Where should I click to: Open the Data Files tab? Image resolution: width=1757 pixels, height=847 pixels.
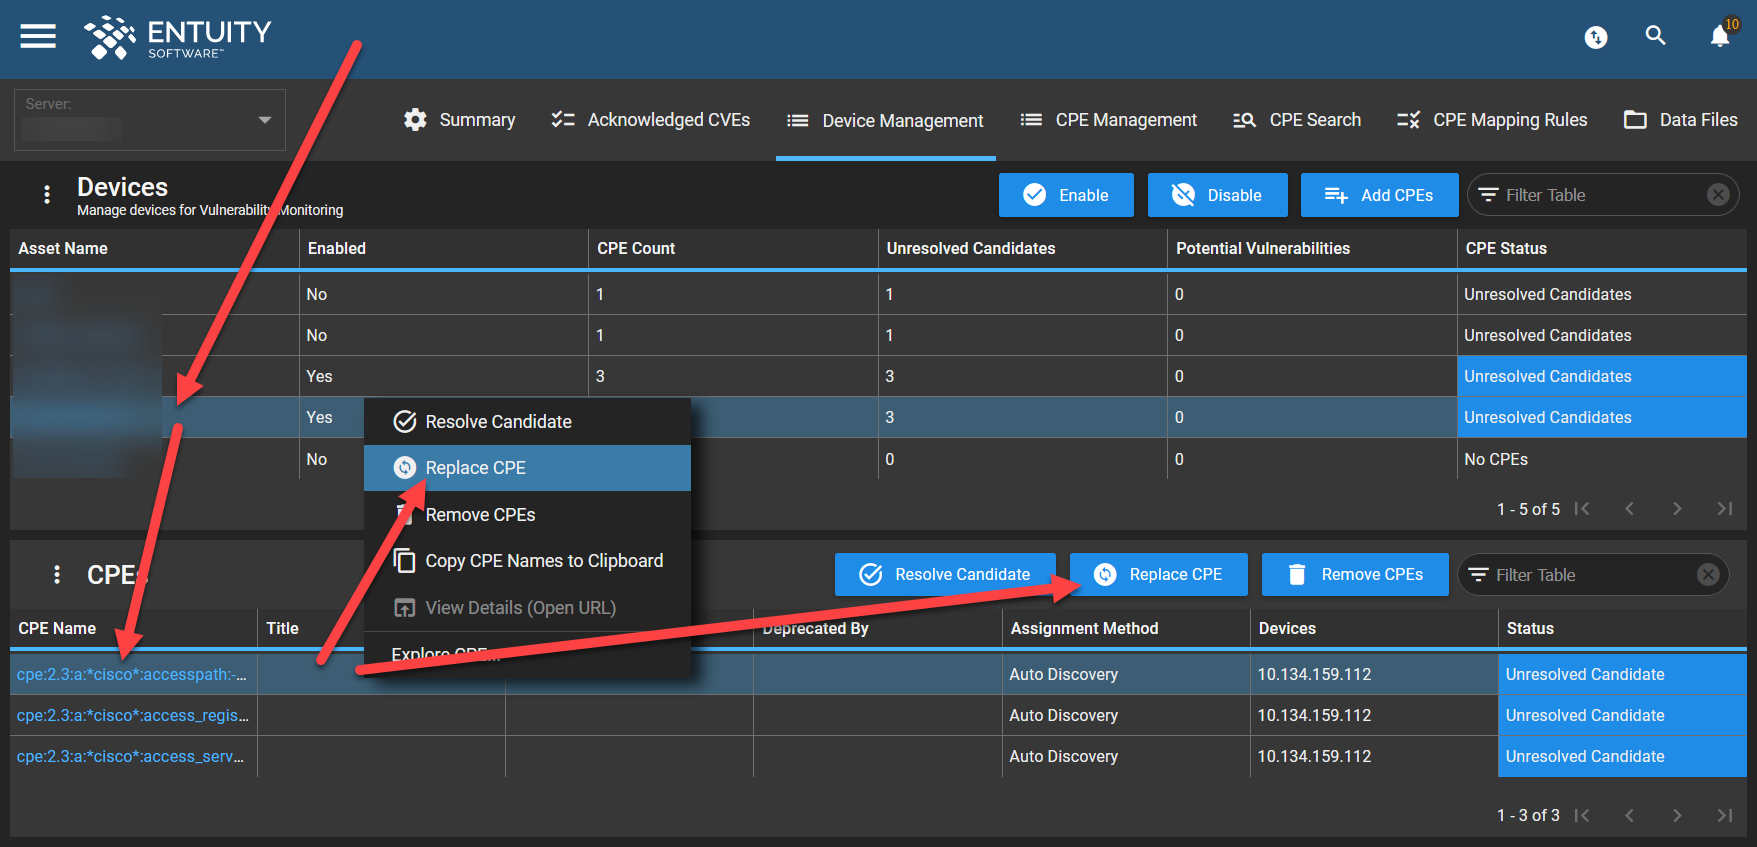click(1681, 120)
